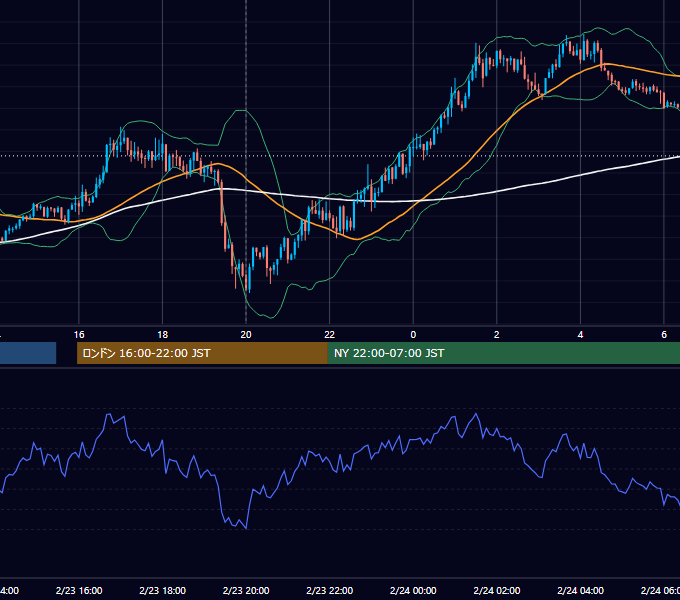Click the 2/23 16:00 label on oscillator axis
Screen dimensions: 680x600
coord(79,590)
